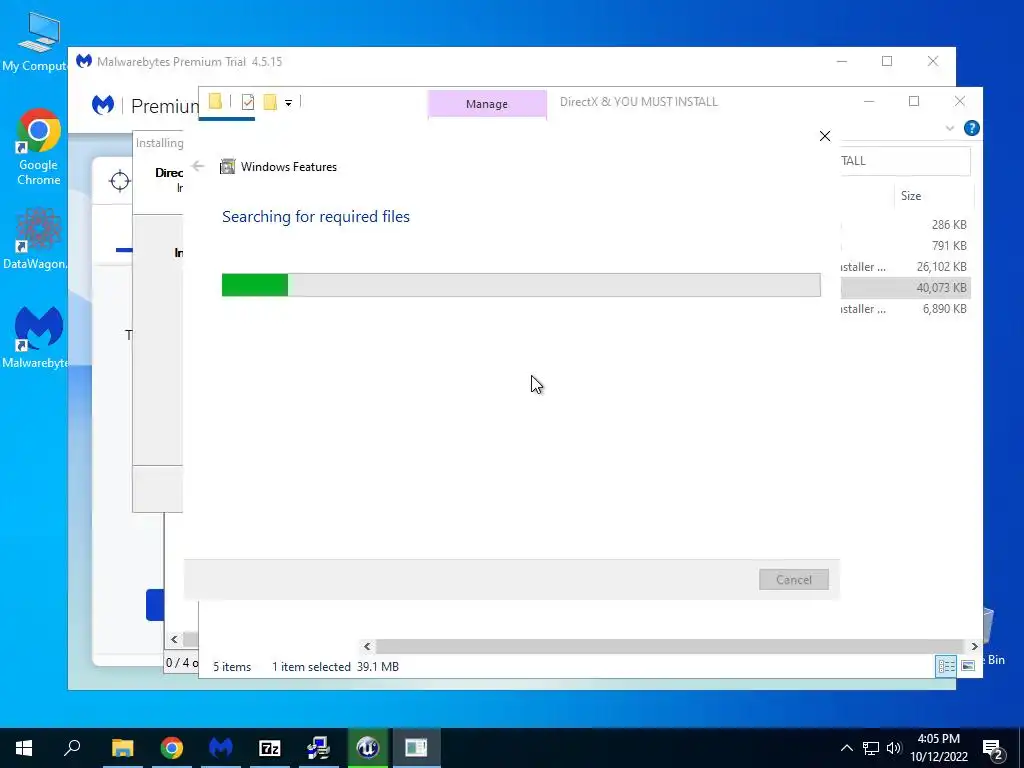The height and width of the screenshot is (768, 1024).
Task: Select the file row sized 286 KB
Action: pos(905,225)
